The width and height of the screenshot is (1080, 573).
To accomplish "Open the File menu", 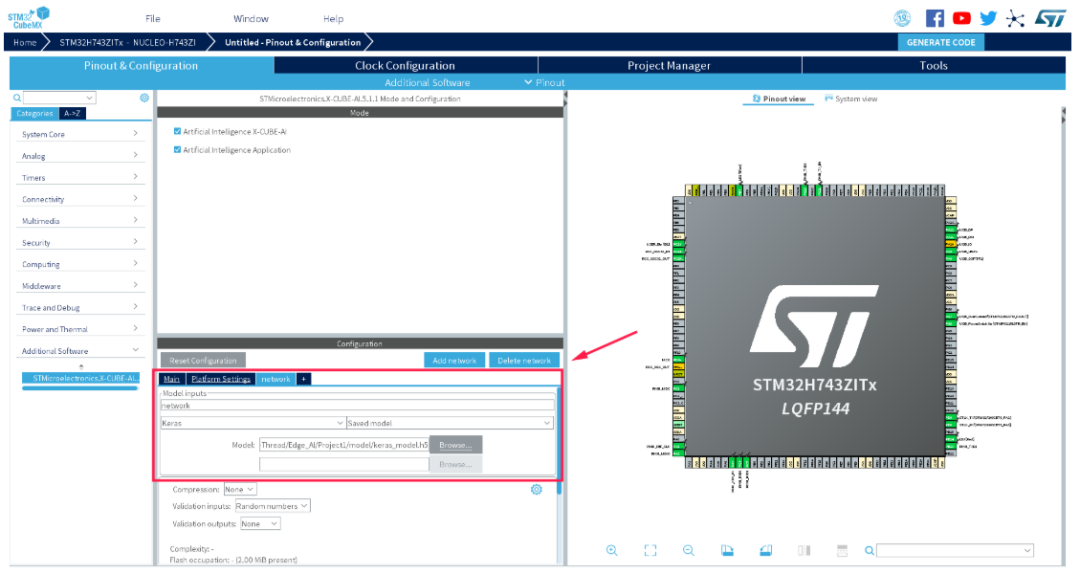I will click(153, 19).
